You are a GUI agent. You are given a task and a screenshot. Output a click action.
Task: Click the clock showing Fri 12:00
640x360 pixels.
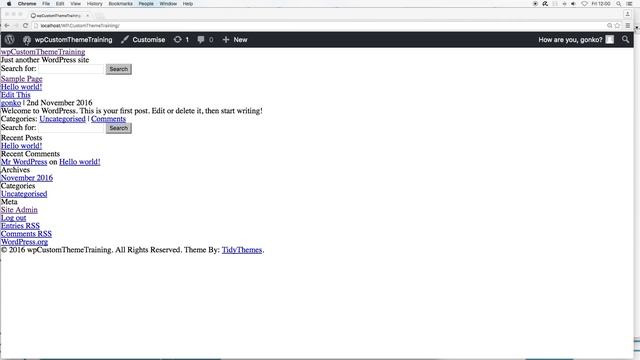(601, 4)
